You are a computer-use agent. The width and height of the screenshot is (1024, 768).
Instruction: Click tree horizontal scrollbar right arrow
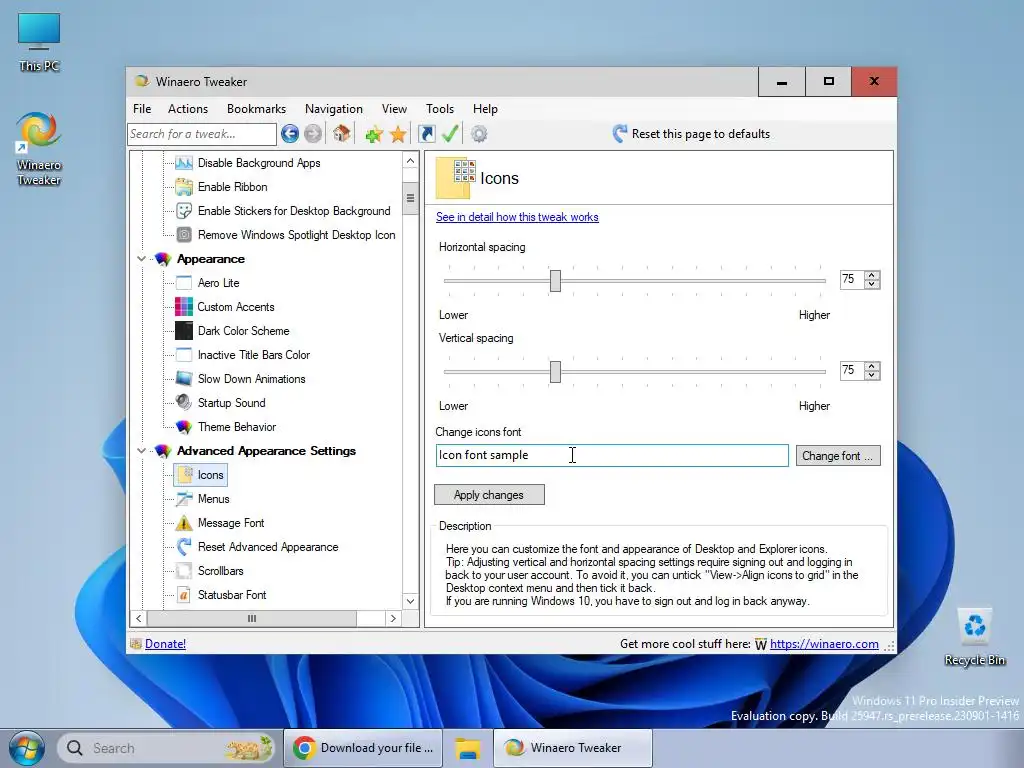click(x=393, y=618)
